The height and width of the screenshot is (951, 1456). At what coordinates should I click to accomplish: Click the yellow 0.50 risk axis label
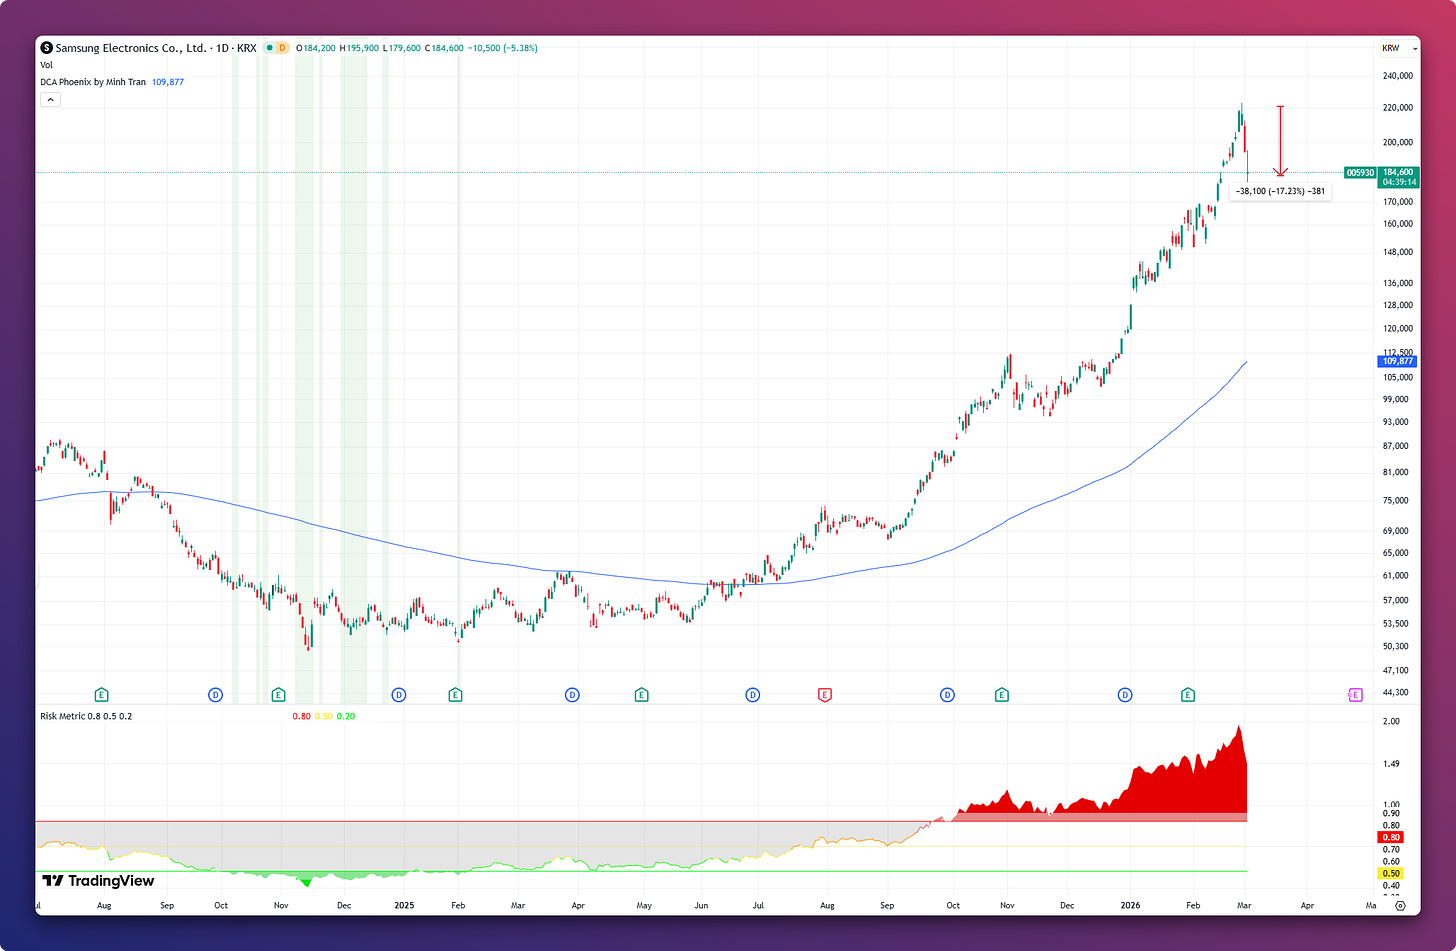coord(1391,873)
